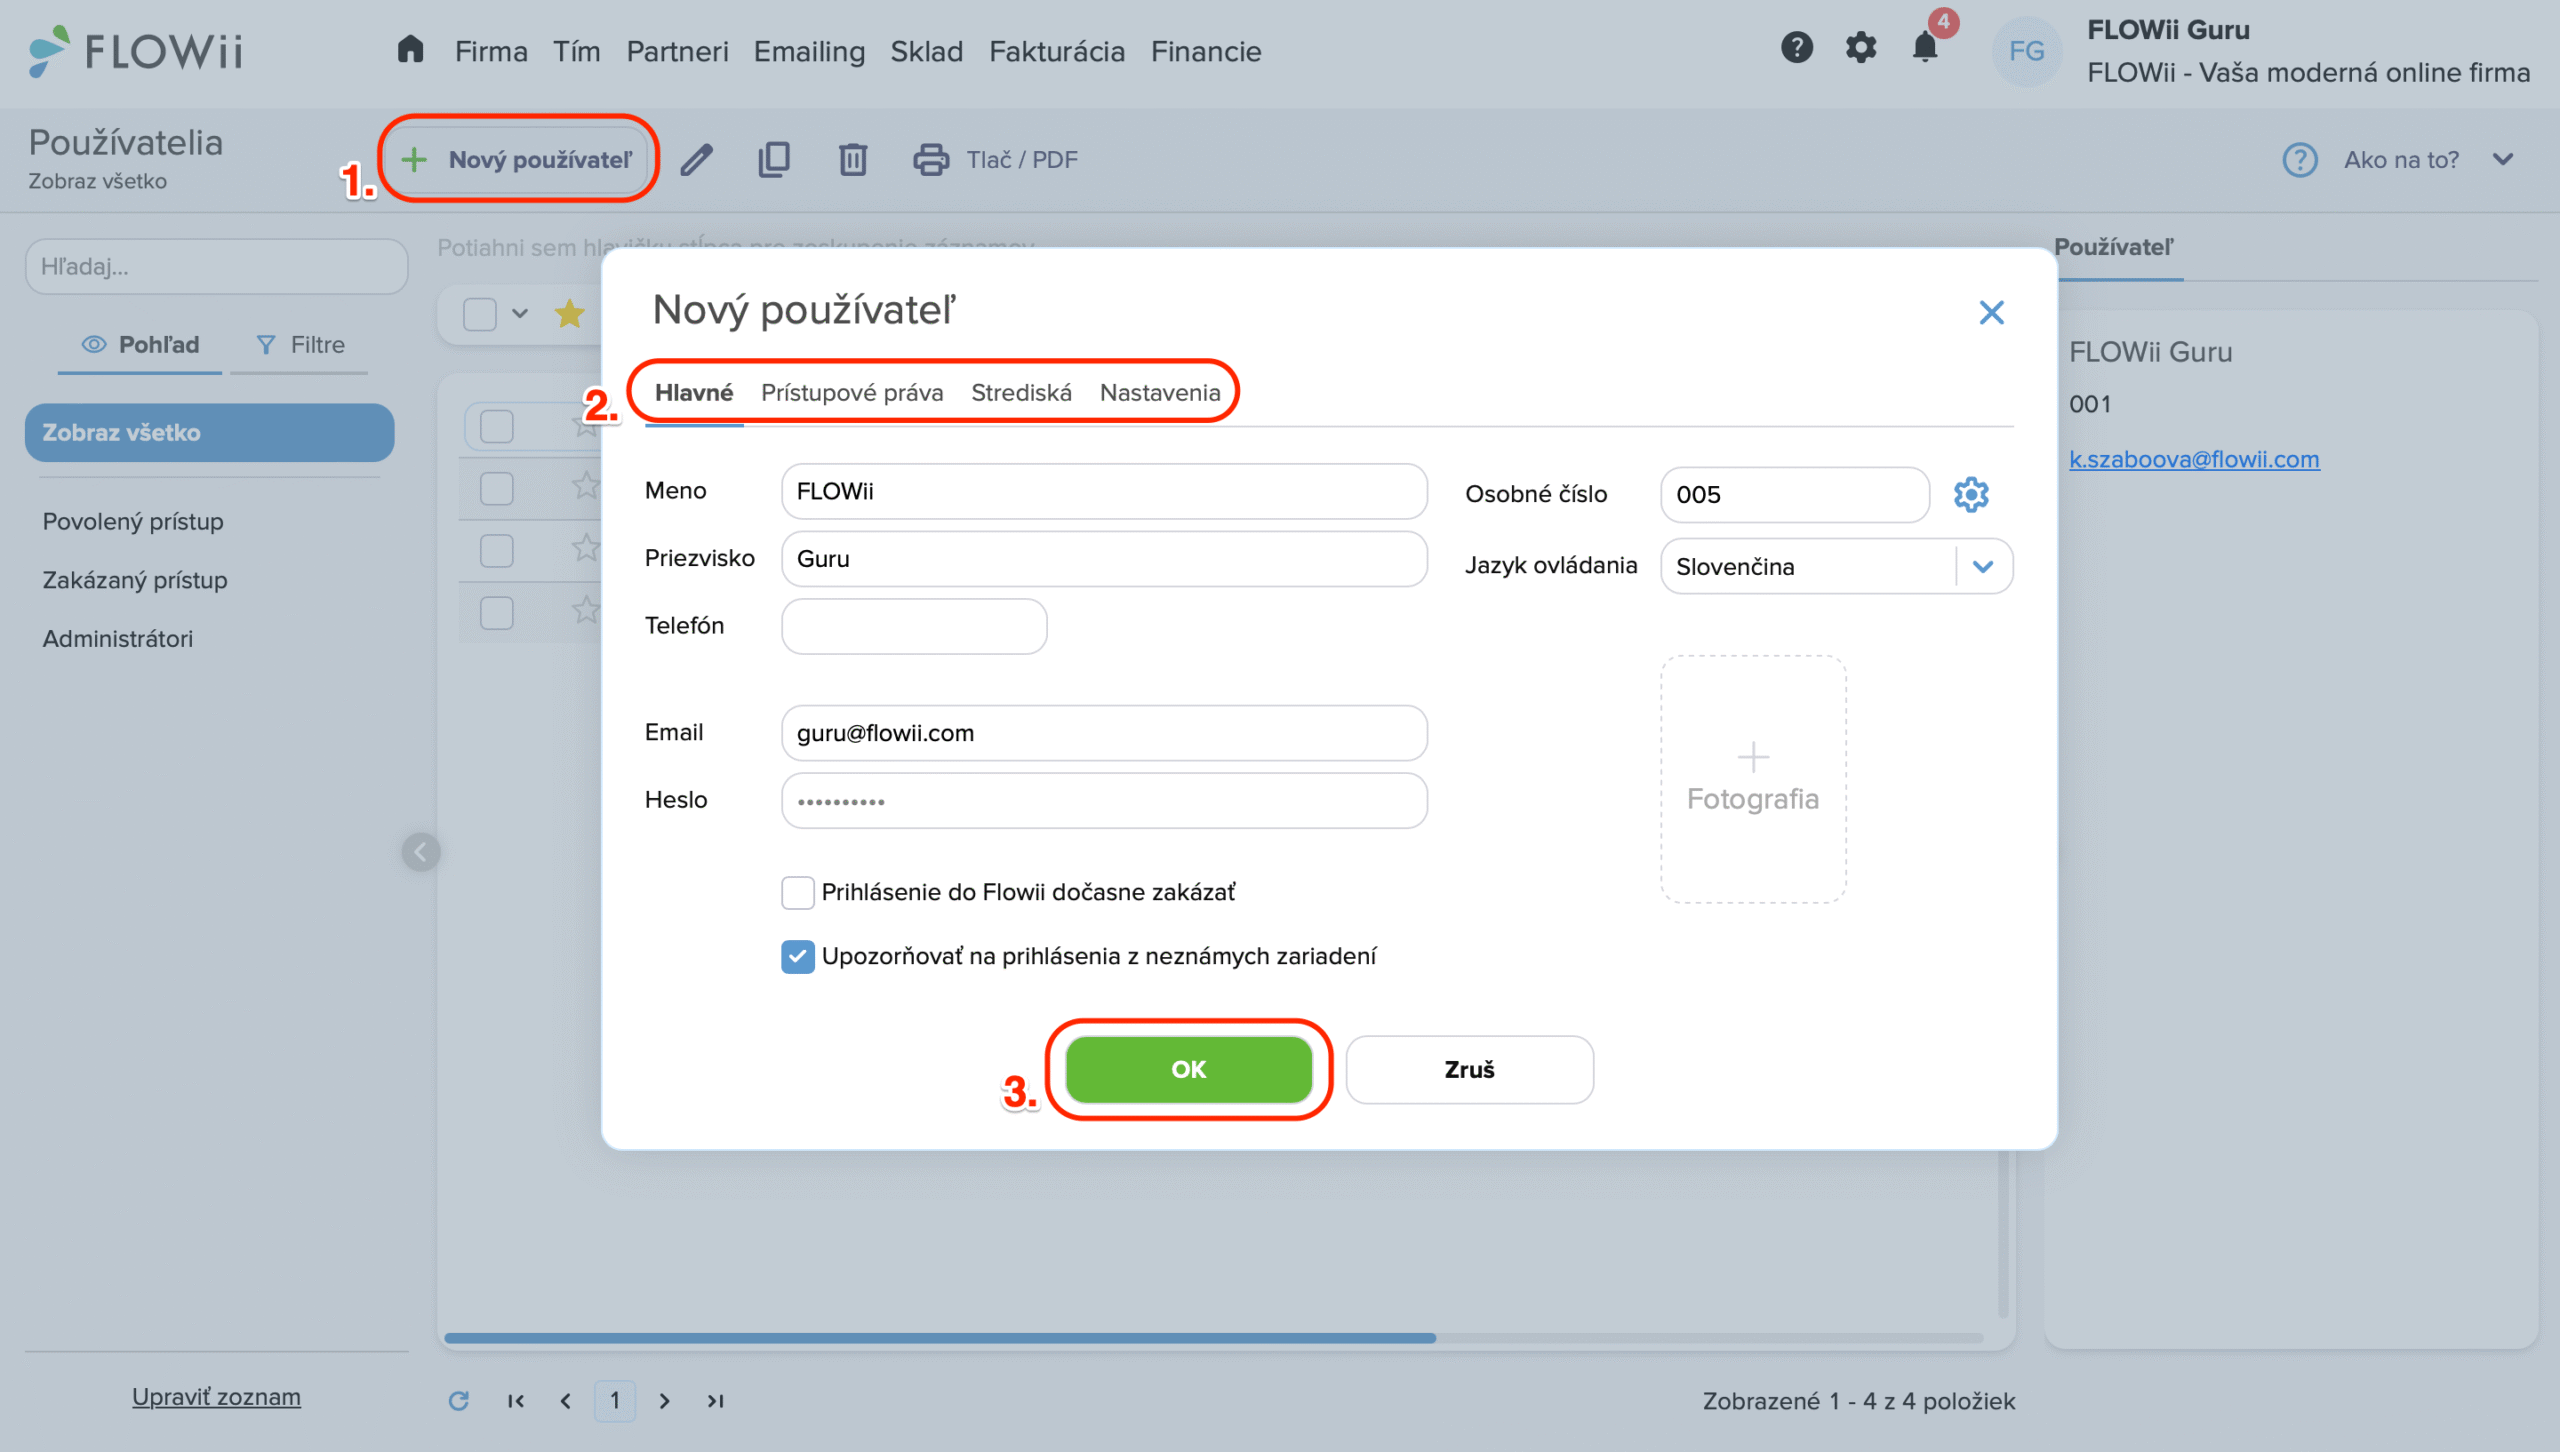Click the horizontal scrollbar of the list
Screen dimensions: 2560x1452
(x=940, y=1338)
